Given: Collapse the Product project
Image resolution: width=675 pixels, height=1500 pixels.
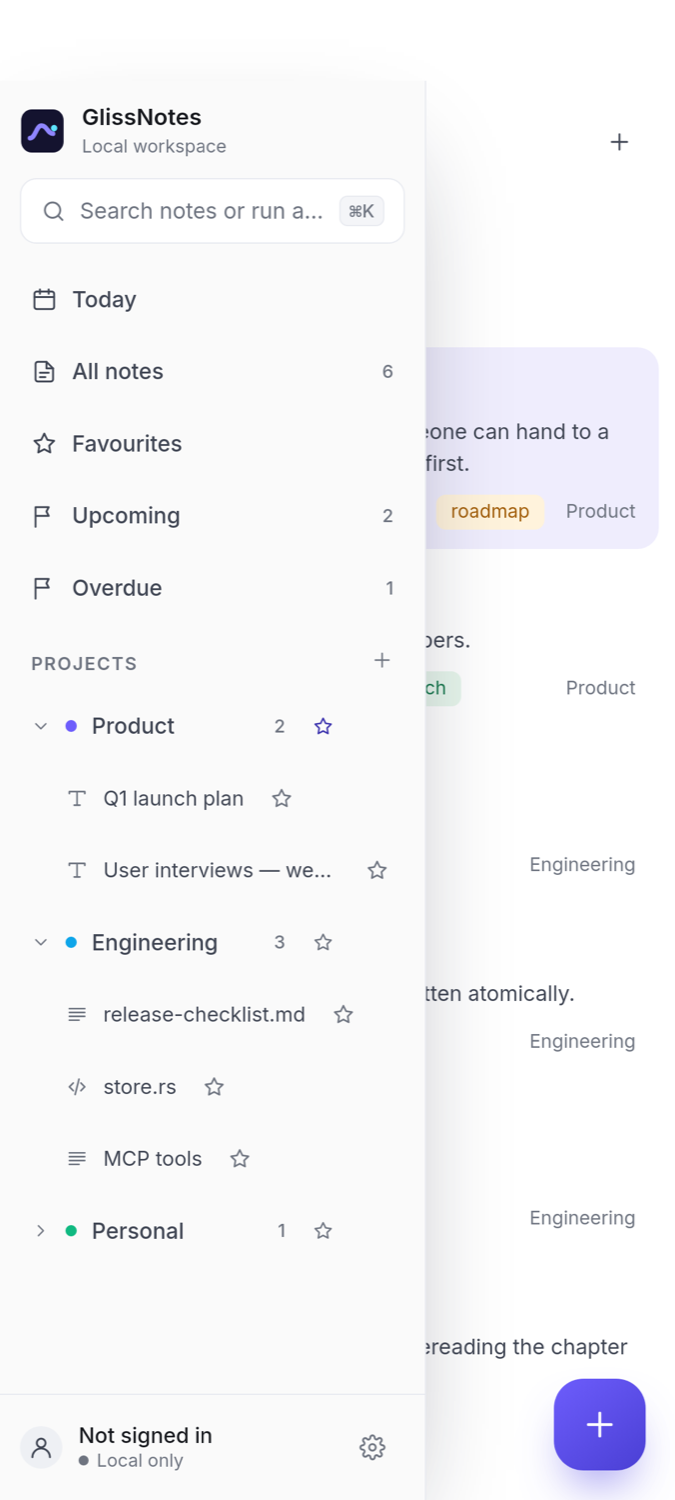Looking at the screenshot, I should coord(40,726).
